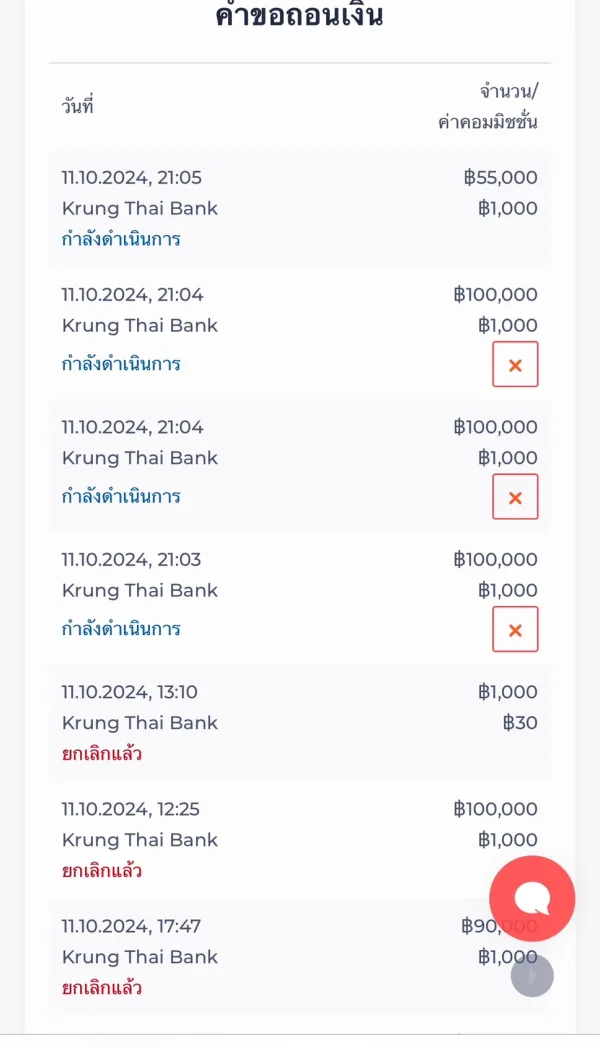Click the จำนวน/ค่าคอมมิชชั่น amount column header
This screenshot has width=600, height=1048.
(x=488, y=107)
